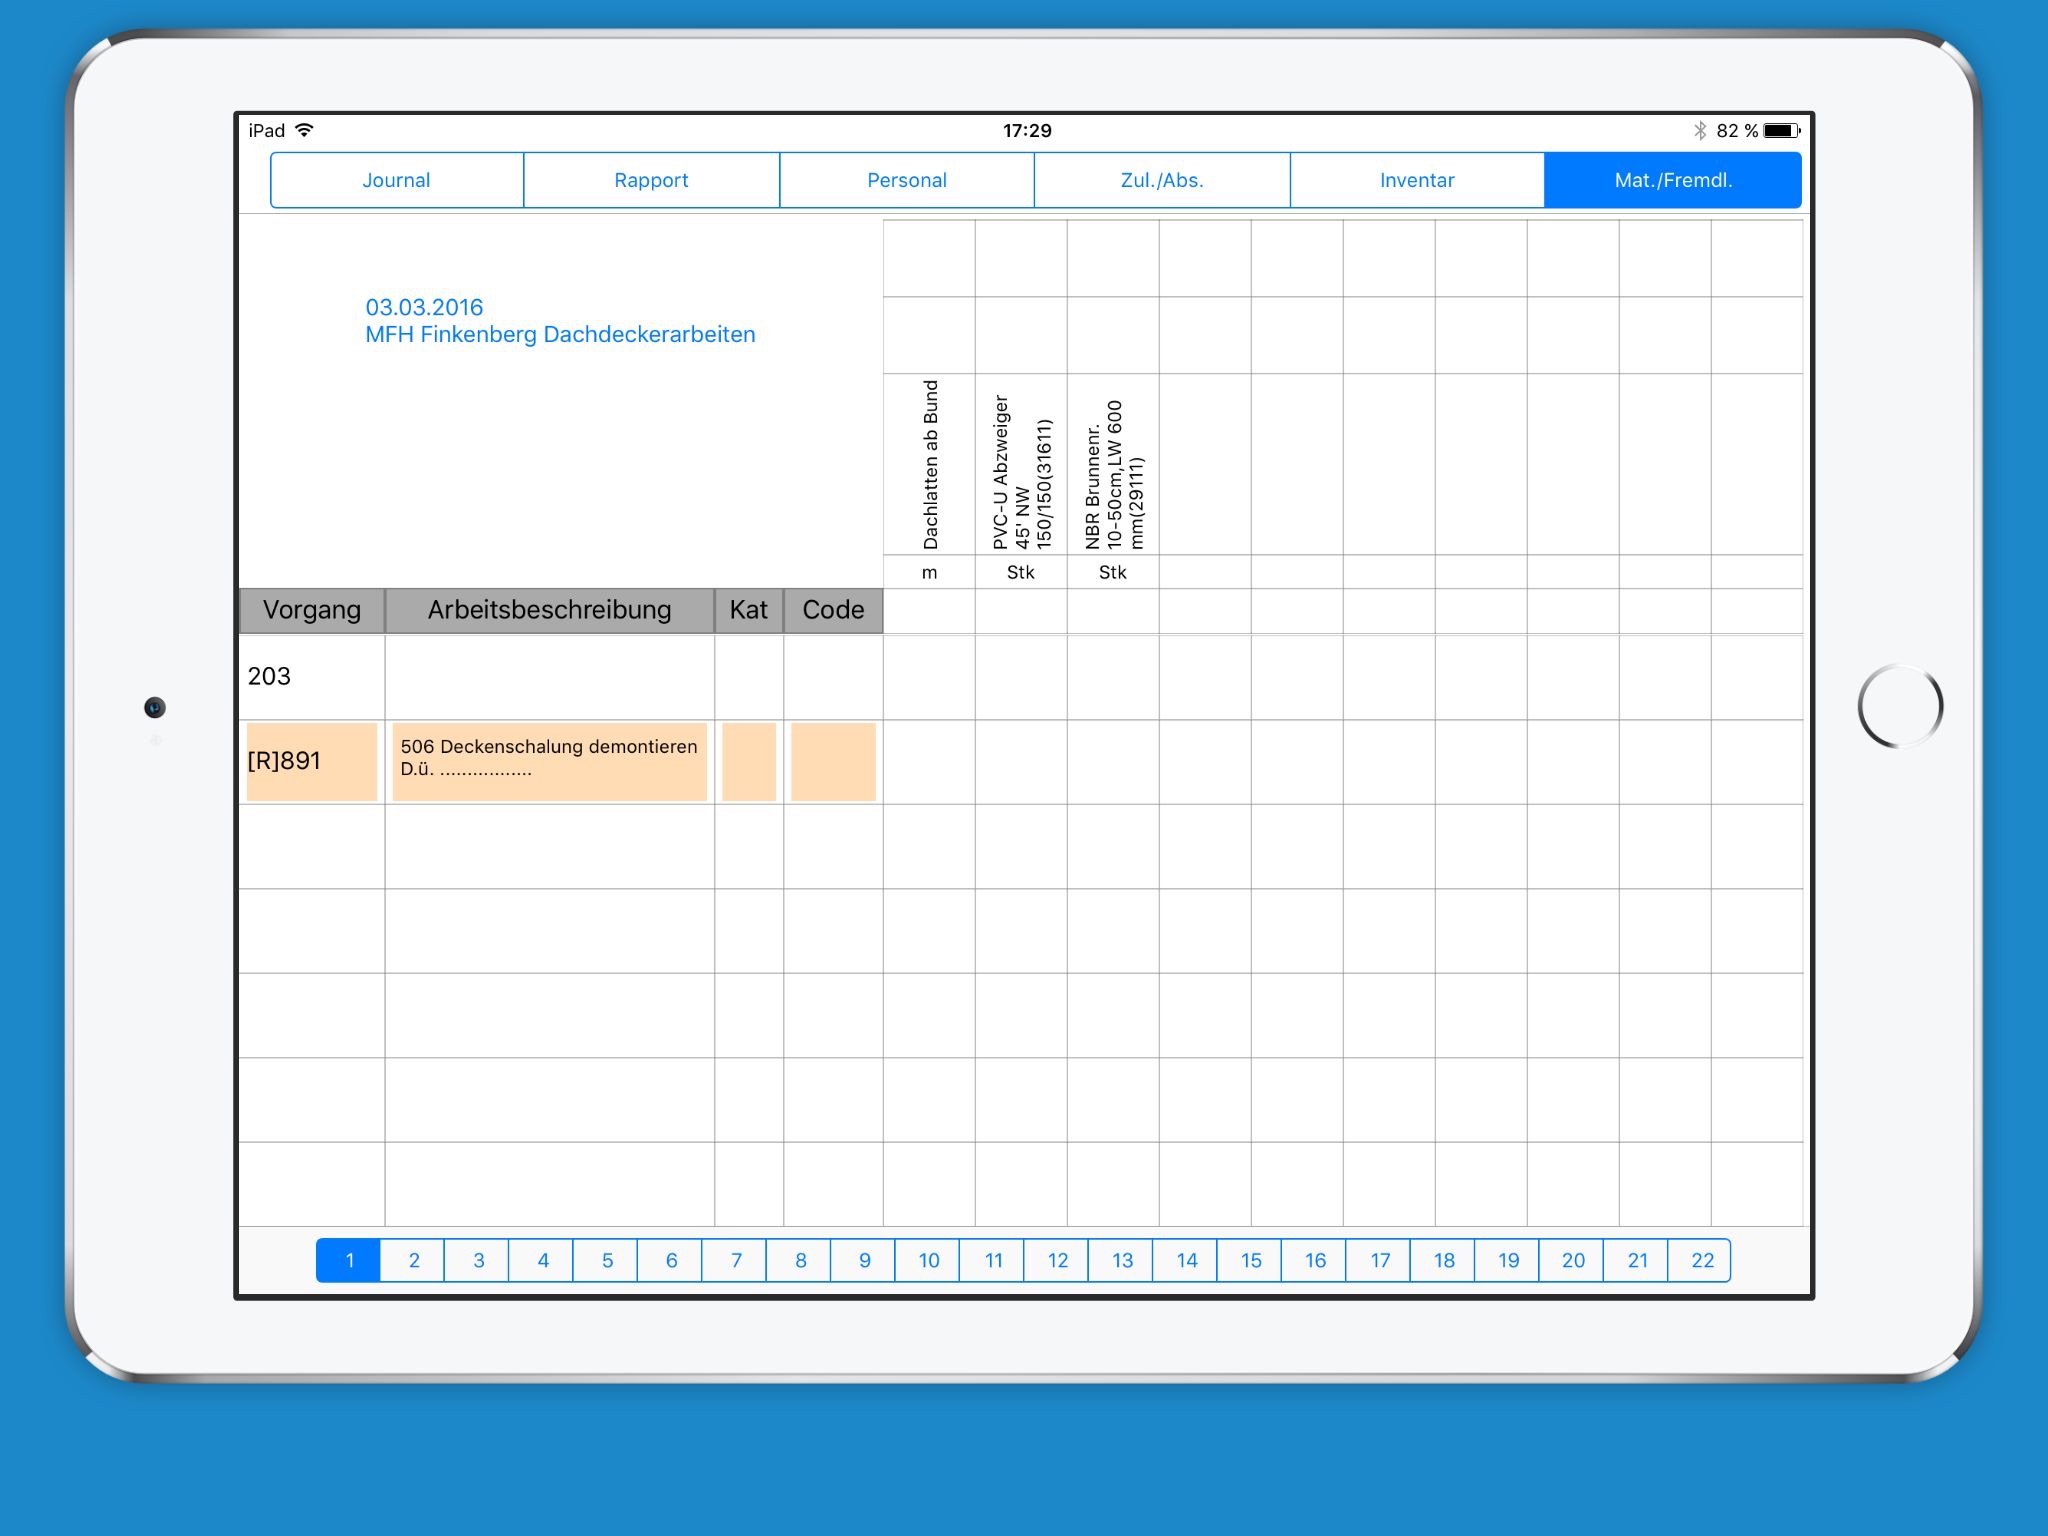Image resolution: width=2048 pixels, height=1536 pixels.
Task: Switch to the Inventar tab
Action: [x=1416, y=180]
